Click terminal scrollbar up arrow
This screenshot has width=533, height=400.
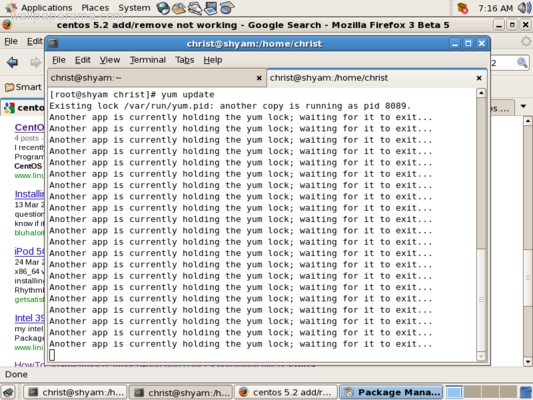481,93
